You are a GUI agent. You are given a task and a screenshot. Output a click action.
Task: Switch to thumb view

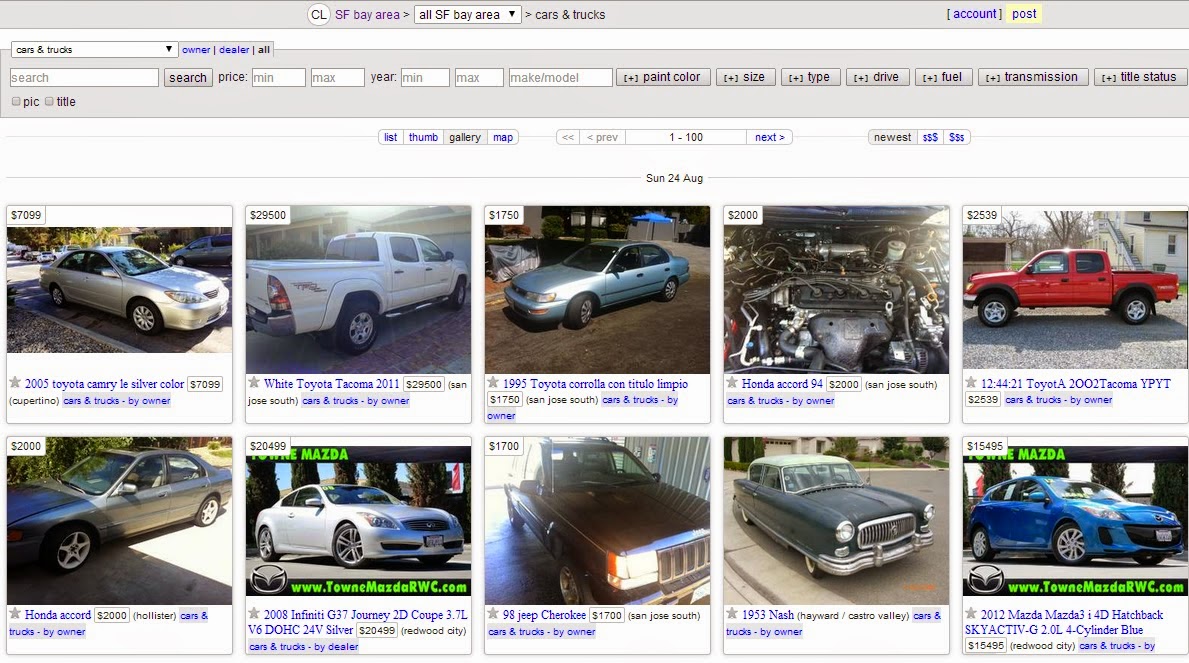pos(423,137)
